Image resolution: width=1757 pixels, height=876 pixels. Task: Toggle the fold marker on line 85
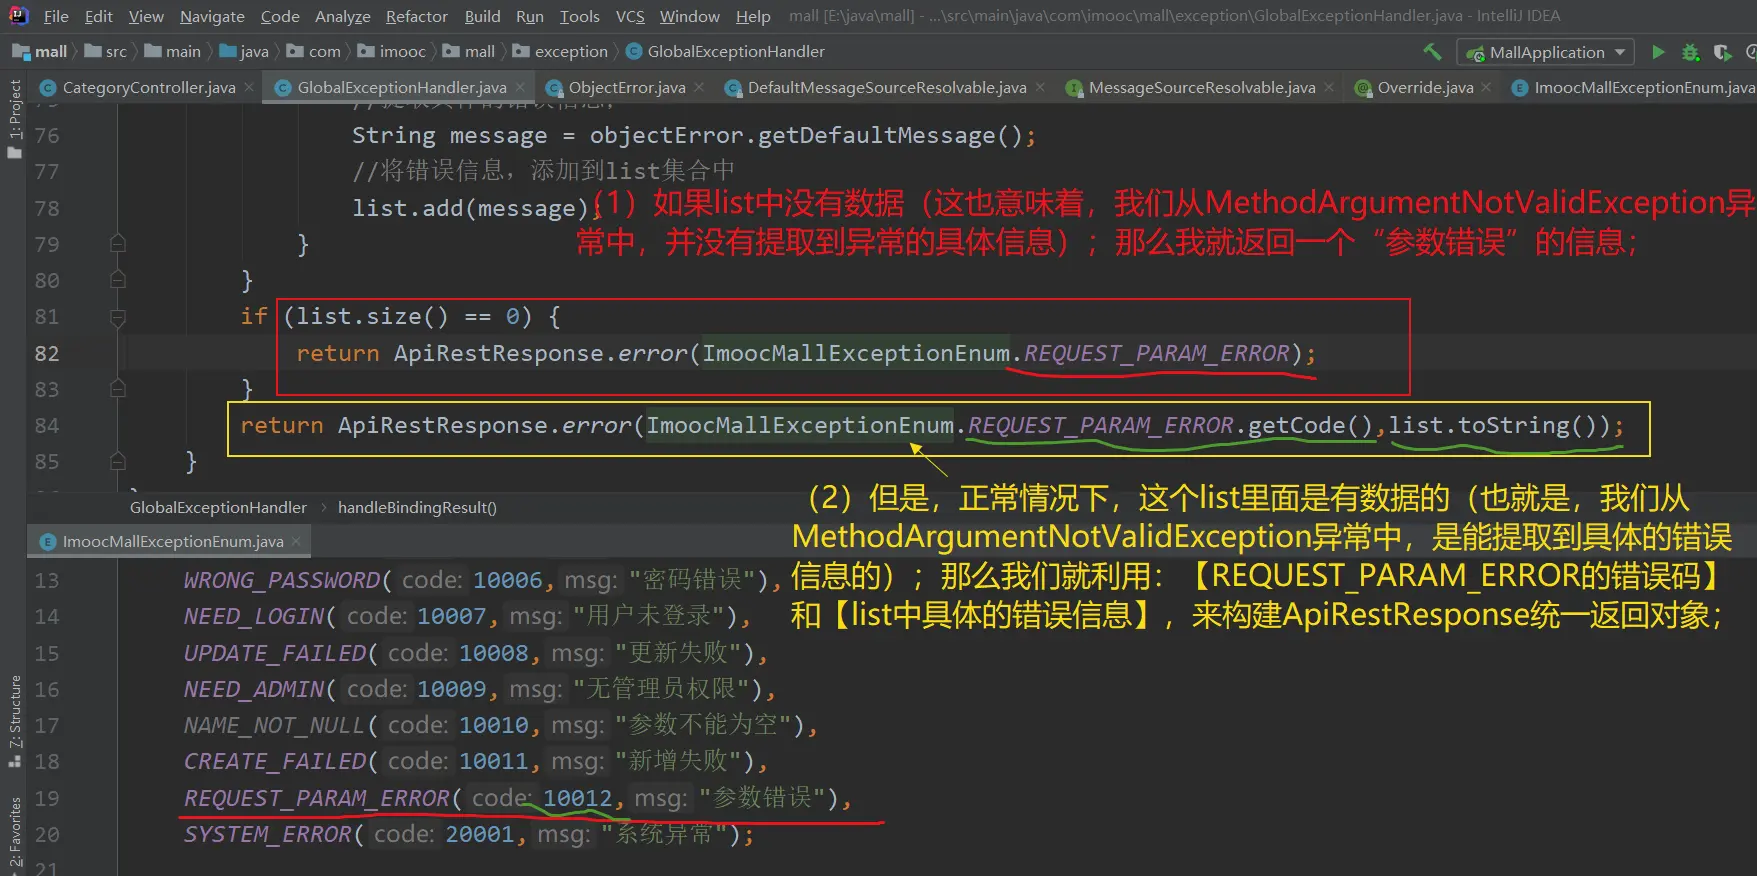click(118, 462)
